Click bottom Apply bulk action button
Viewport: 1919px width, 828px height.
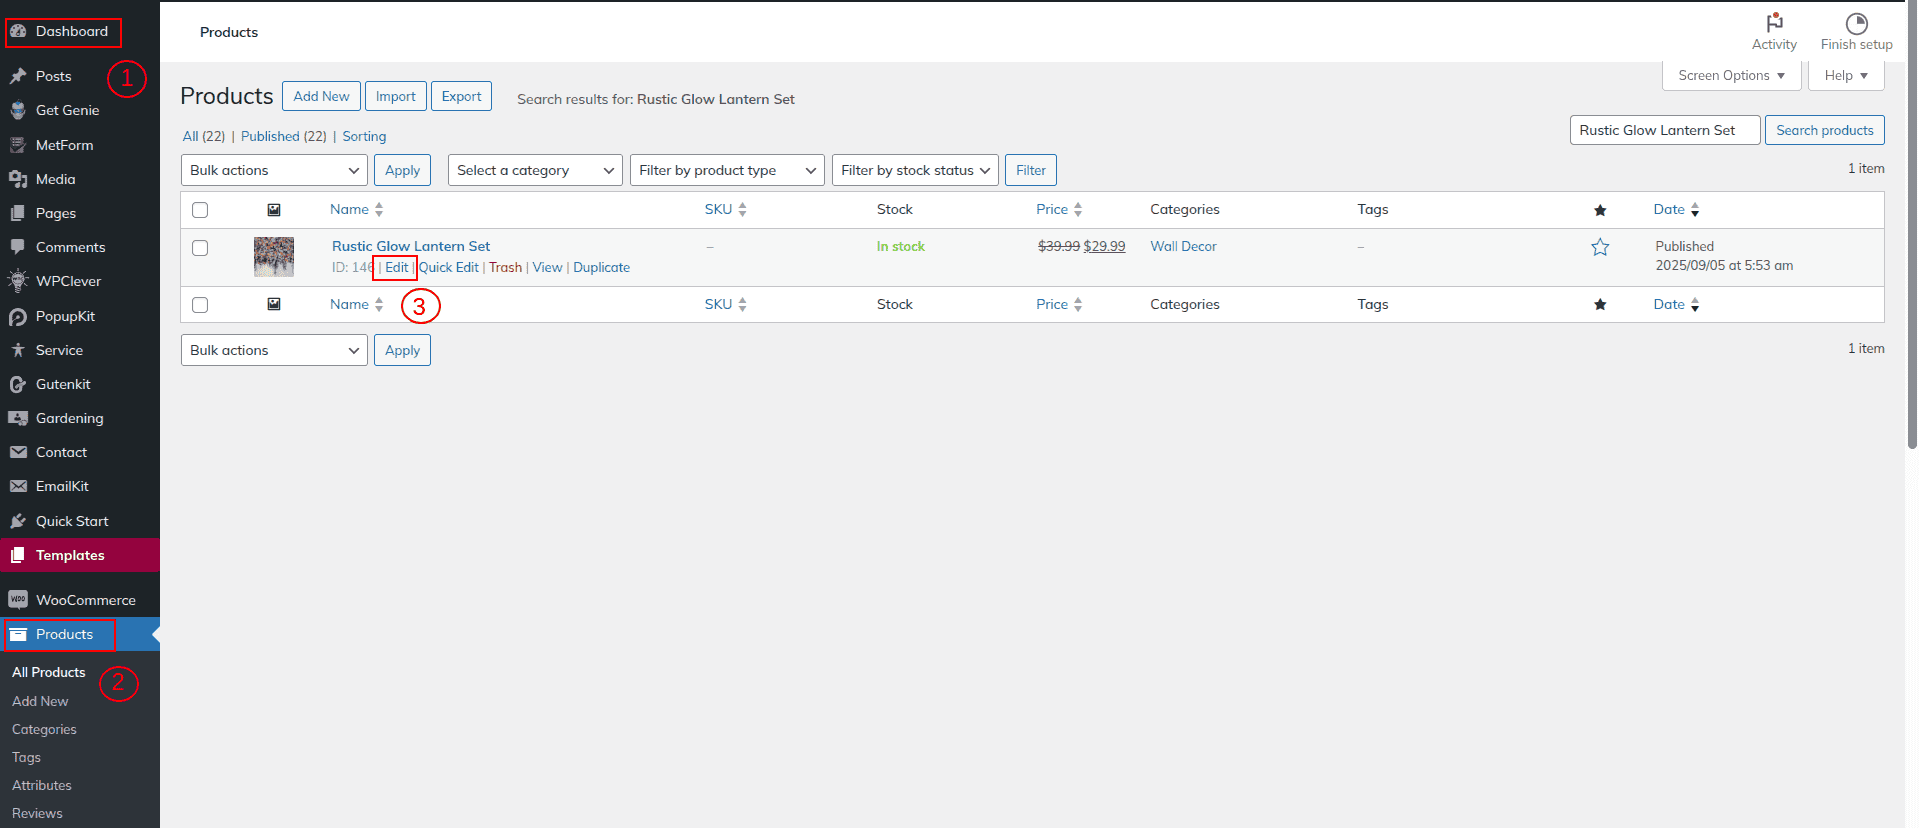(x=402, y=350)
